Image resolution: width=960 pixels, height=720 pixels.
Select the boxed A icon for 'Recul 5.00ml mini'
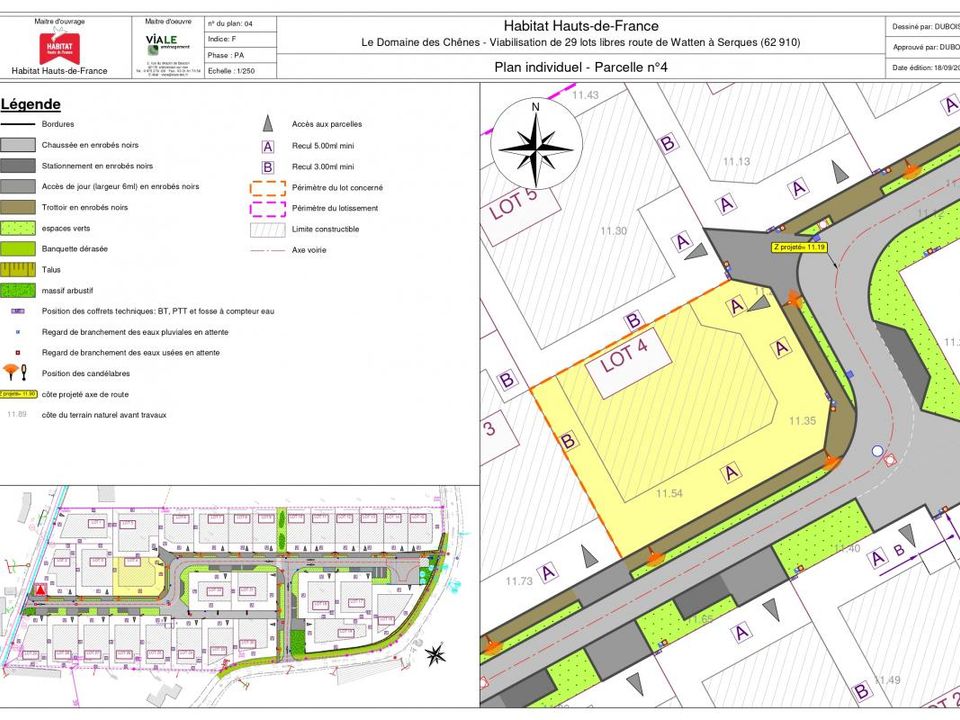[268, 146]
